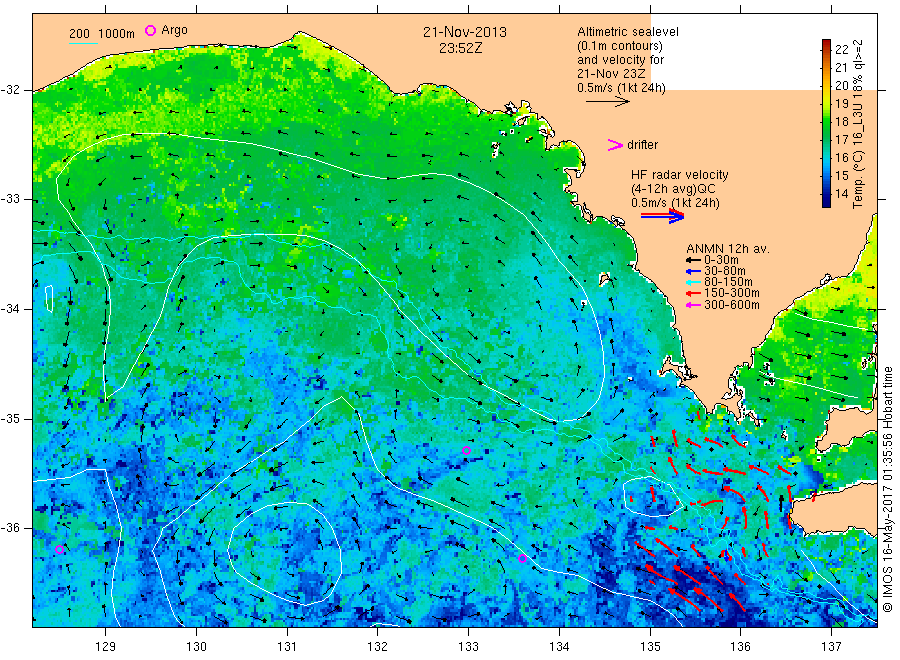Click the dark blue bottom of the temperature colorbar
This screenshot has width=900, height=660.
click(827, 201)
